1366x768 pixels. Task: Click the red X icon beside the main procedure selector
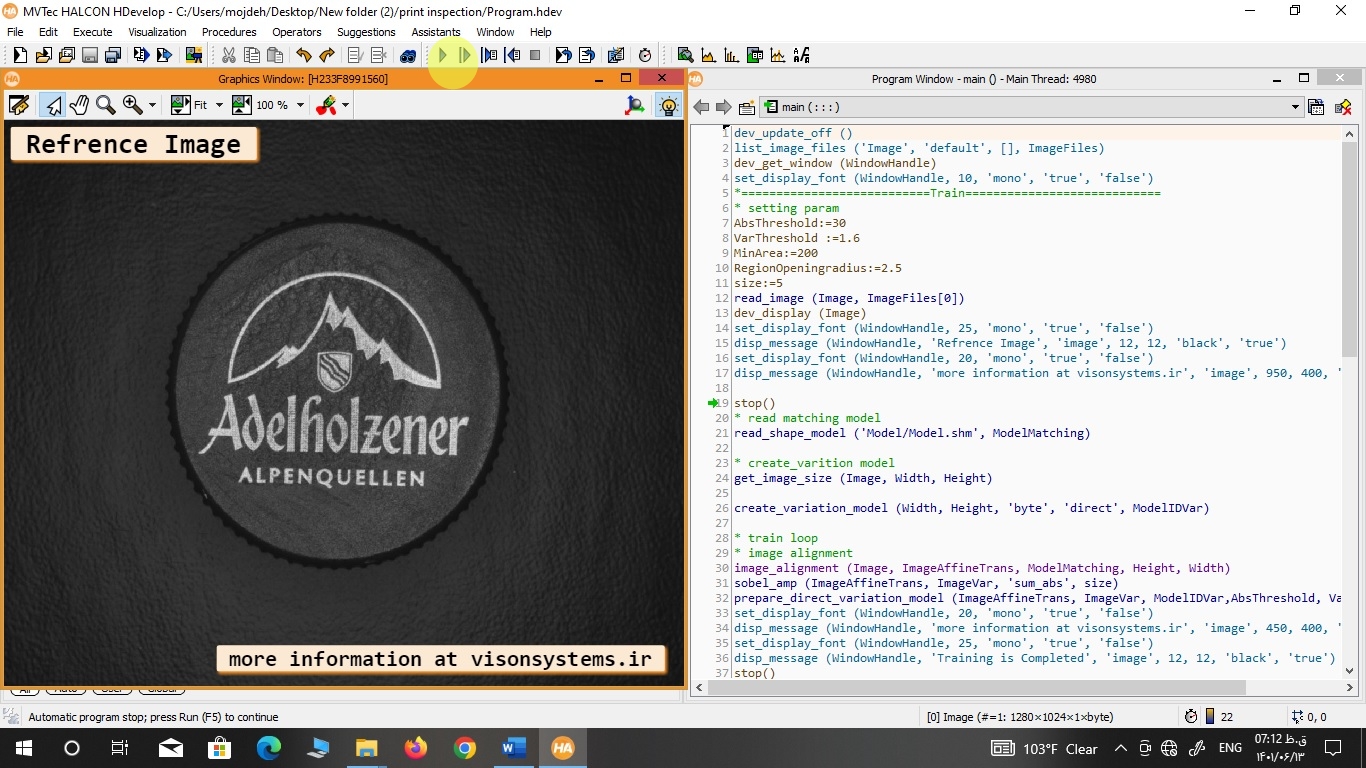pyautogui.click(x=1343, y=107)
